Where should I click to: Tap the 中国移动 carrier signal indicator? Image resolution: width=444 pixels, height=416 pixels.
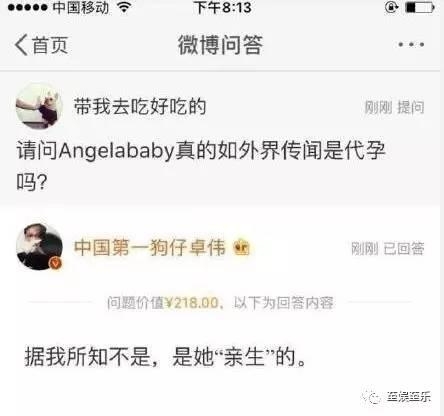58,7
